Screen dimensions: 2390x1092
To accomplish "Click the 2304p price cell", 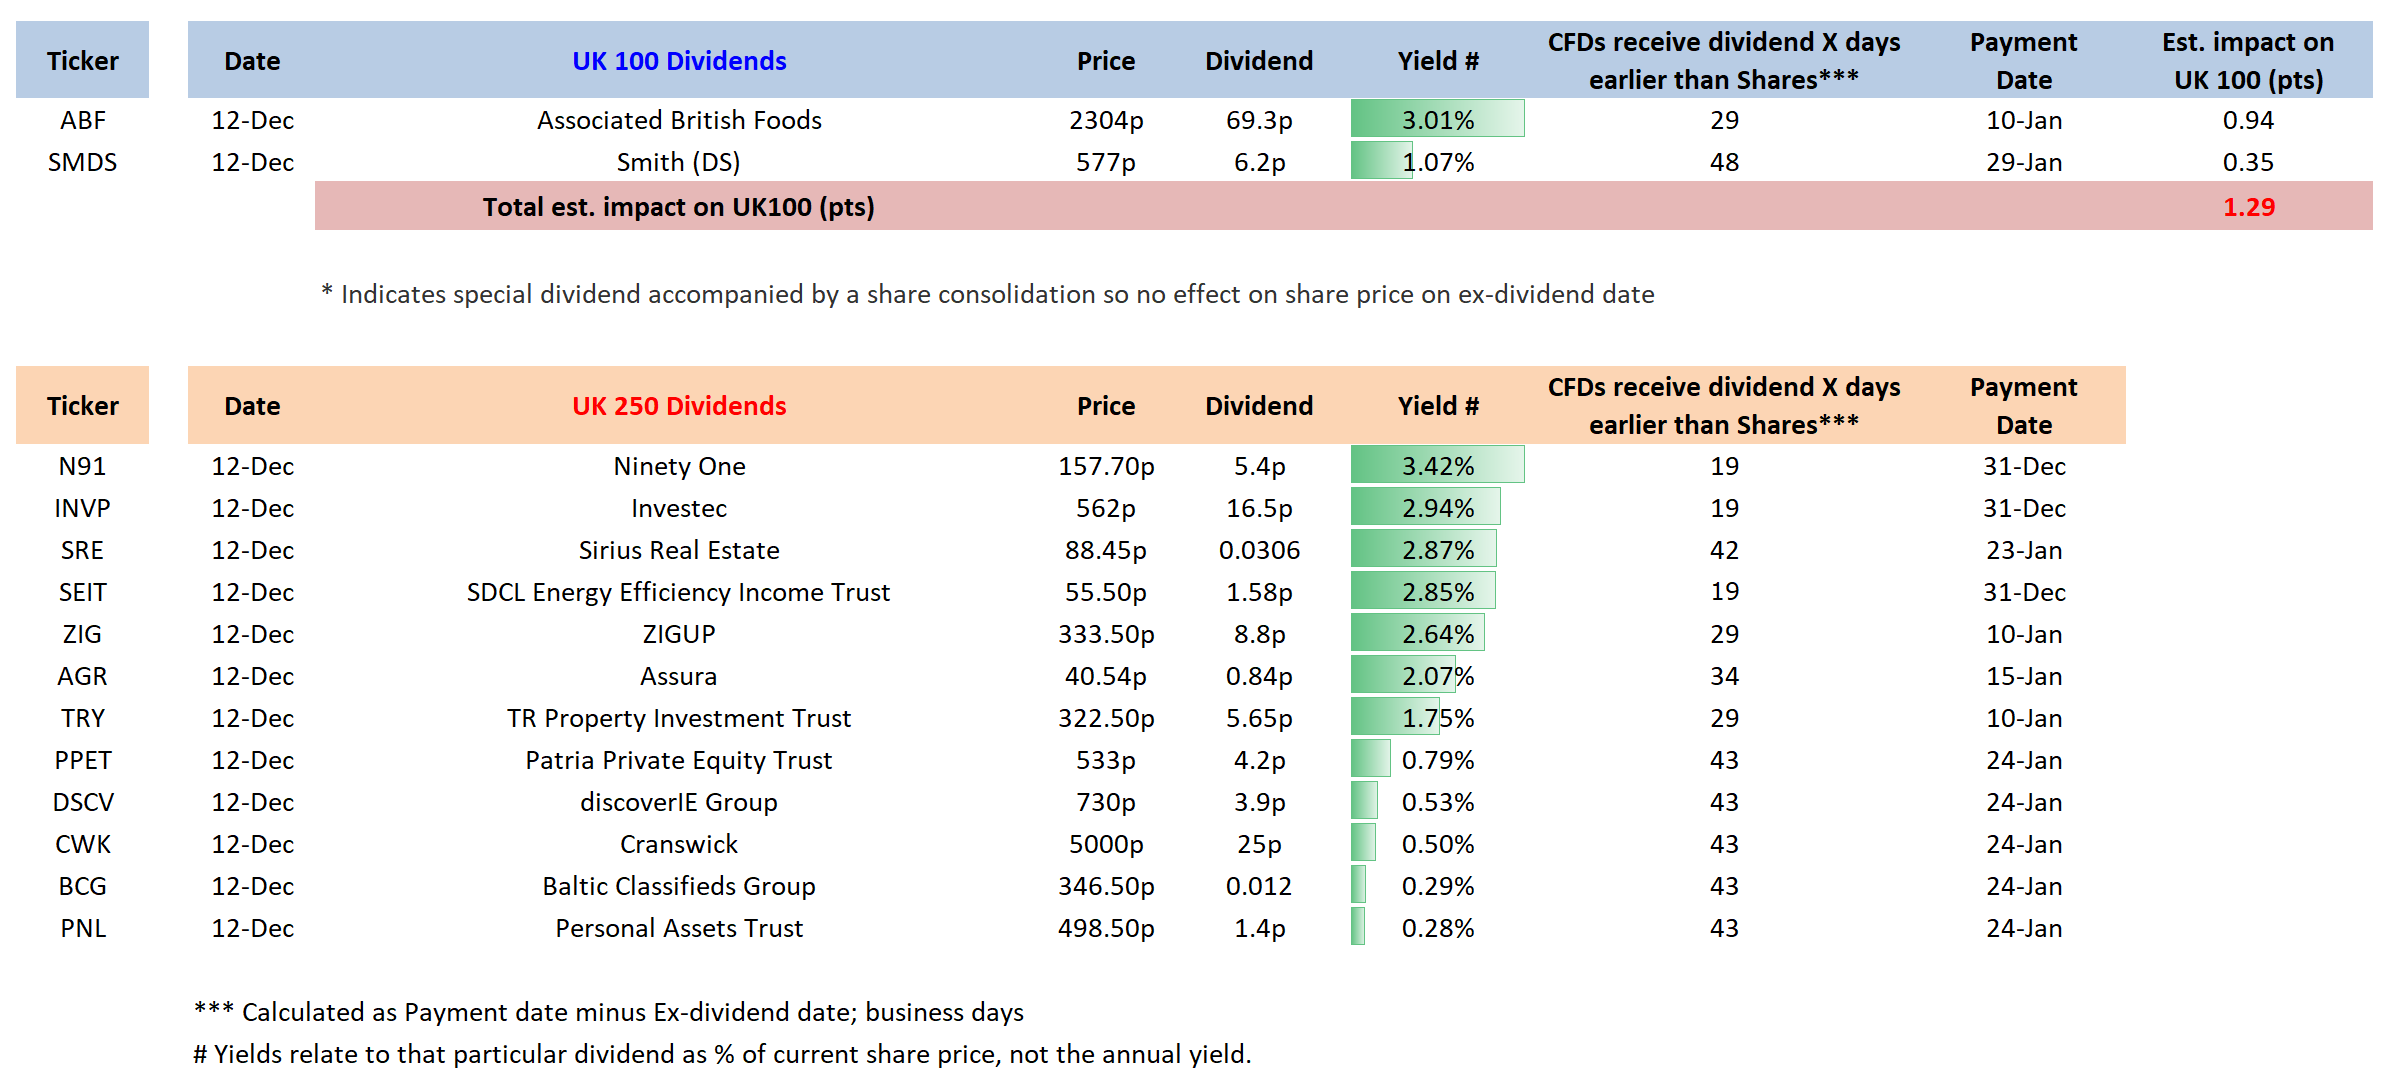I will click(1106, 120).
